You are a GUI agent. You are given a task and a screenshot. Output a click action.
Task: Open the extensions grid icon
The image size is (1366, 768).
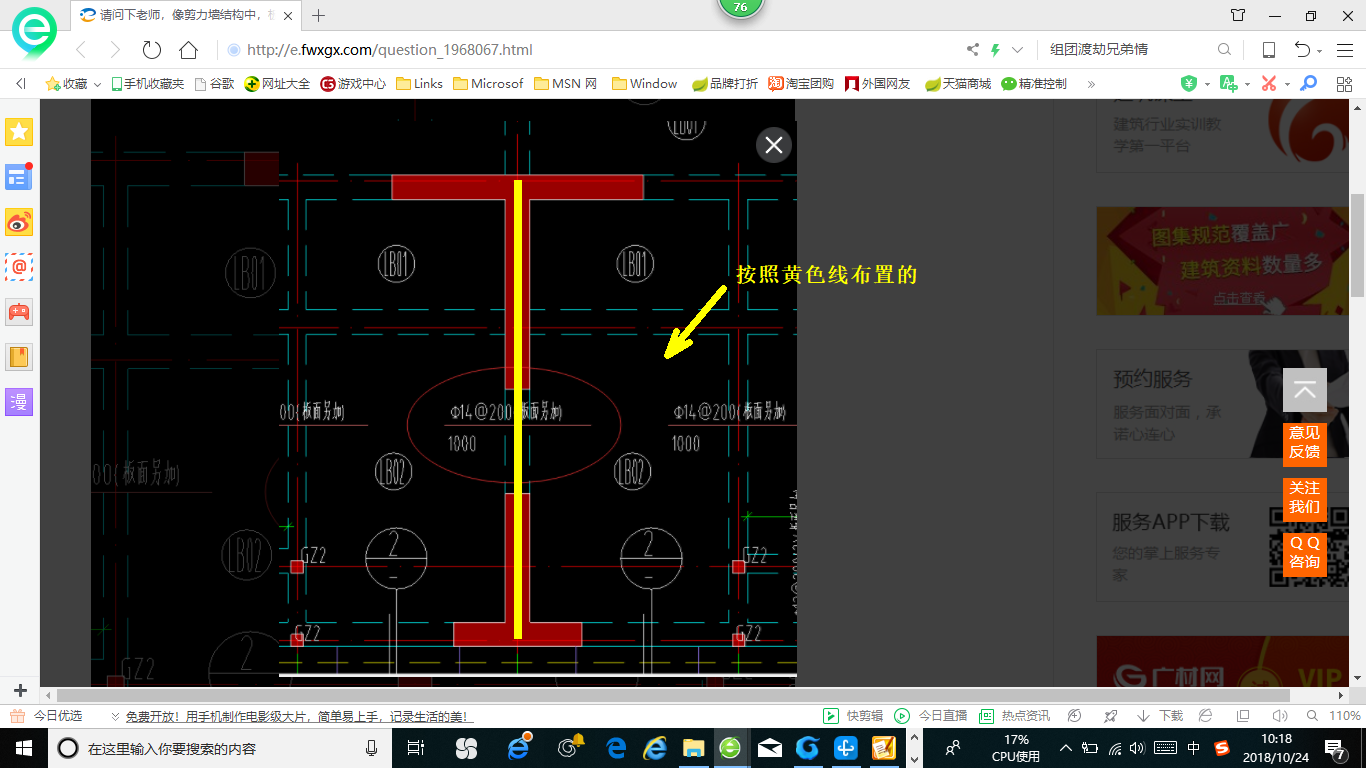click(1344, 84)
